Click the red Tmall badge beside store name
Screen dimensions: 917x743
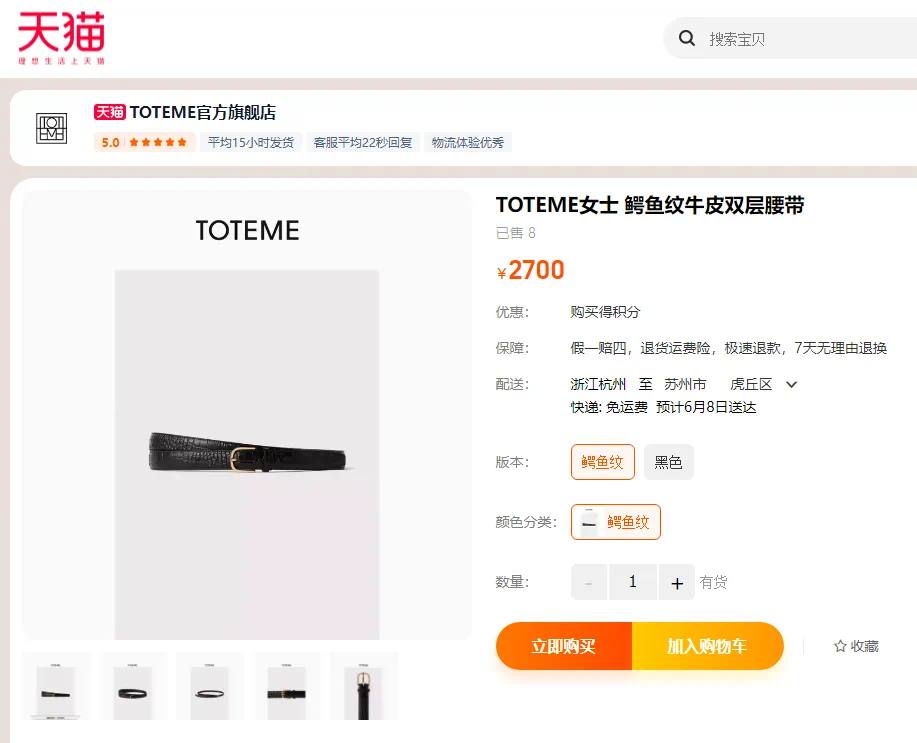click(109, 112)
